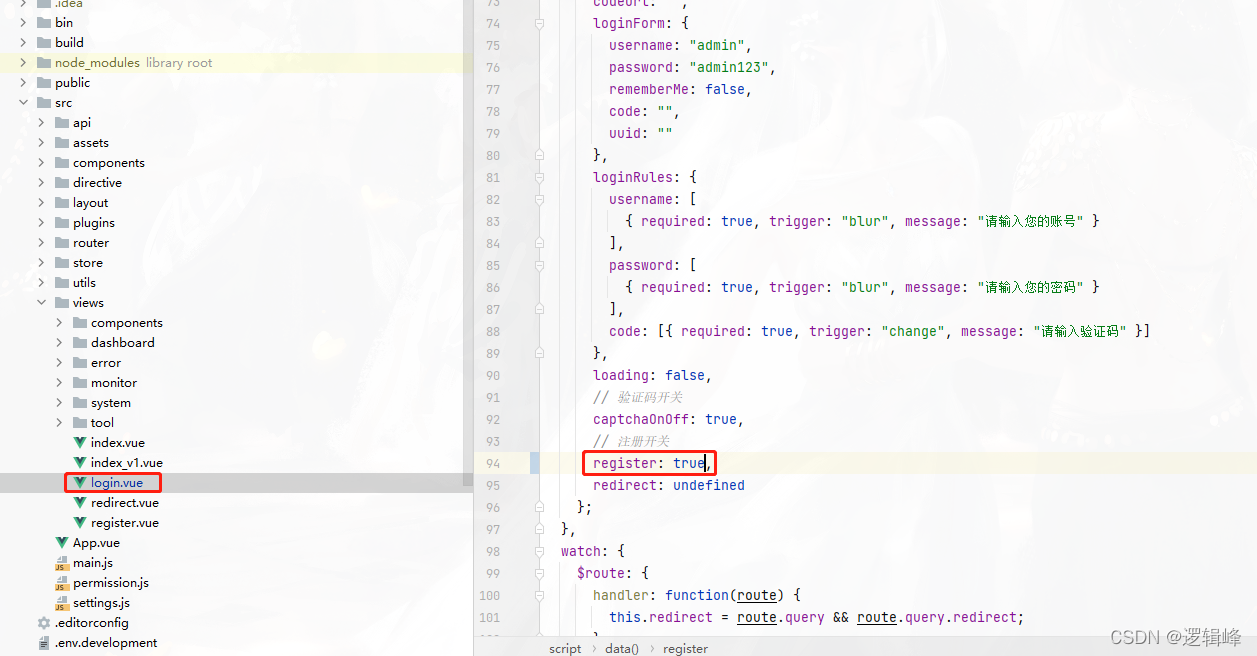1257x656 pixels.
Task: Click the layout folder icon
Action: pos(61,202)
